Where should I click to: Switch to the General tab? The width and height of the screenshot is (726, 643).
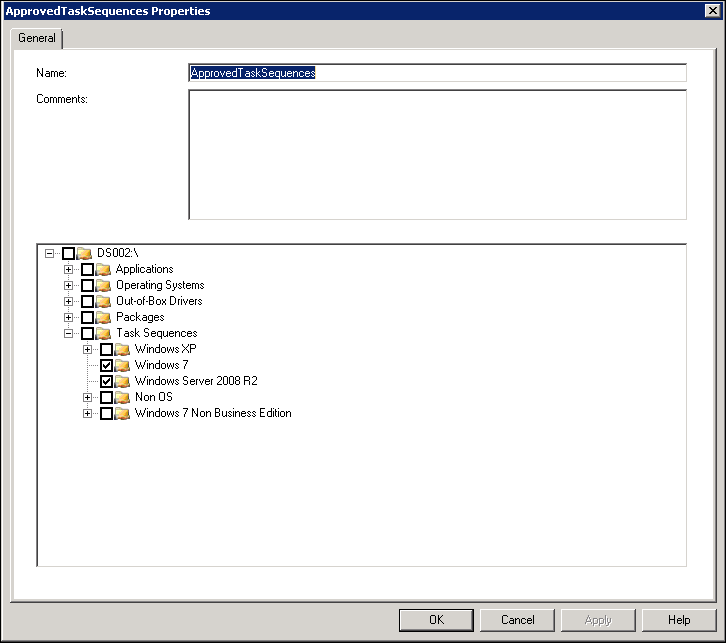pos(37,38)
